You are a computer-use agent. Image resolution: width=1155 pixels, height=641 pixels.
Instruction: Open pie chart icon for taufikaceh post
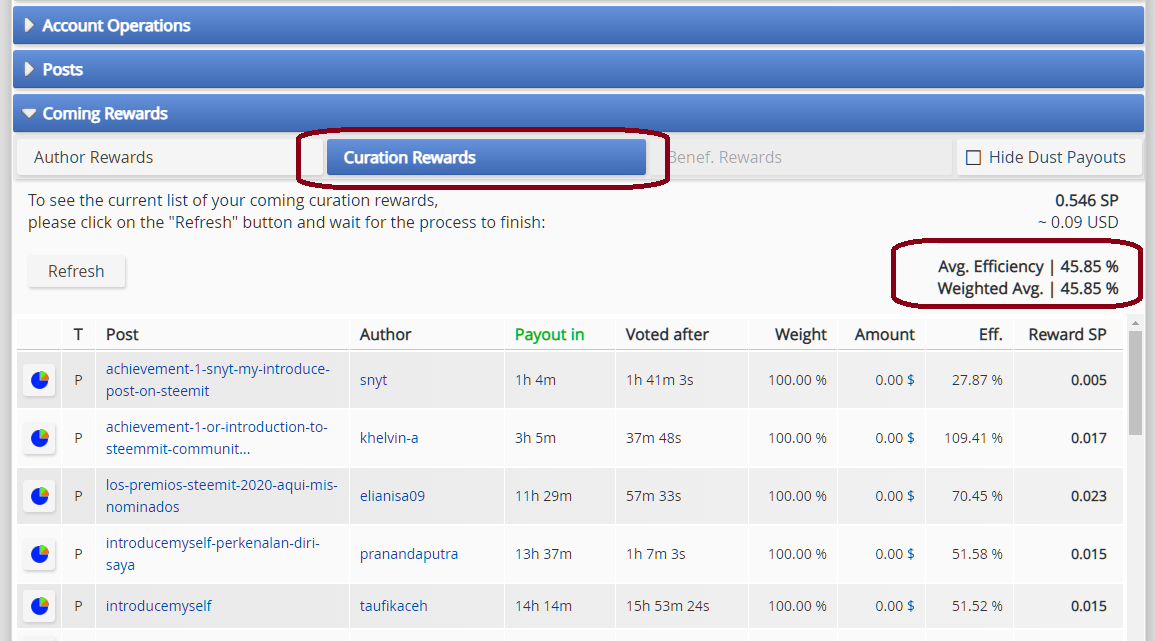[x=39, y=606]
